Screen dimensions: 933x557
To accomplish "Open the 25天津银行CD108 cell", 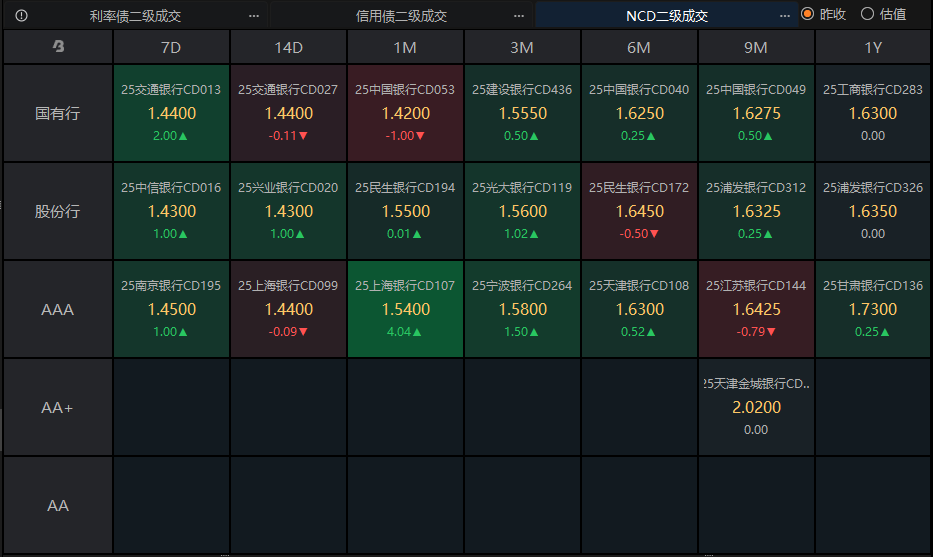I will [639, 309].
